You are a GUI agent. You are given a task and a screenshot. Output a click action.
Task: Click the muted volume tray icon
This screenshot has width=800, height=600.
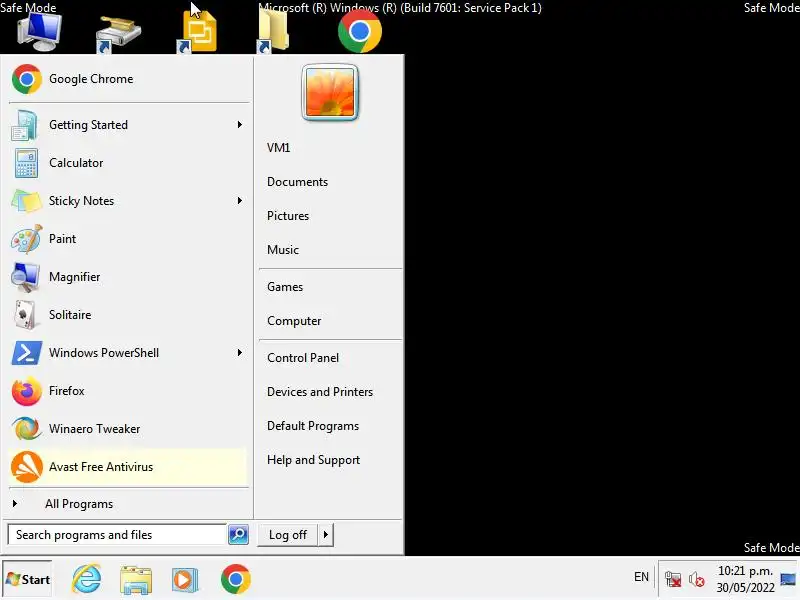click(696, 580)
